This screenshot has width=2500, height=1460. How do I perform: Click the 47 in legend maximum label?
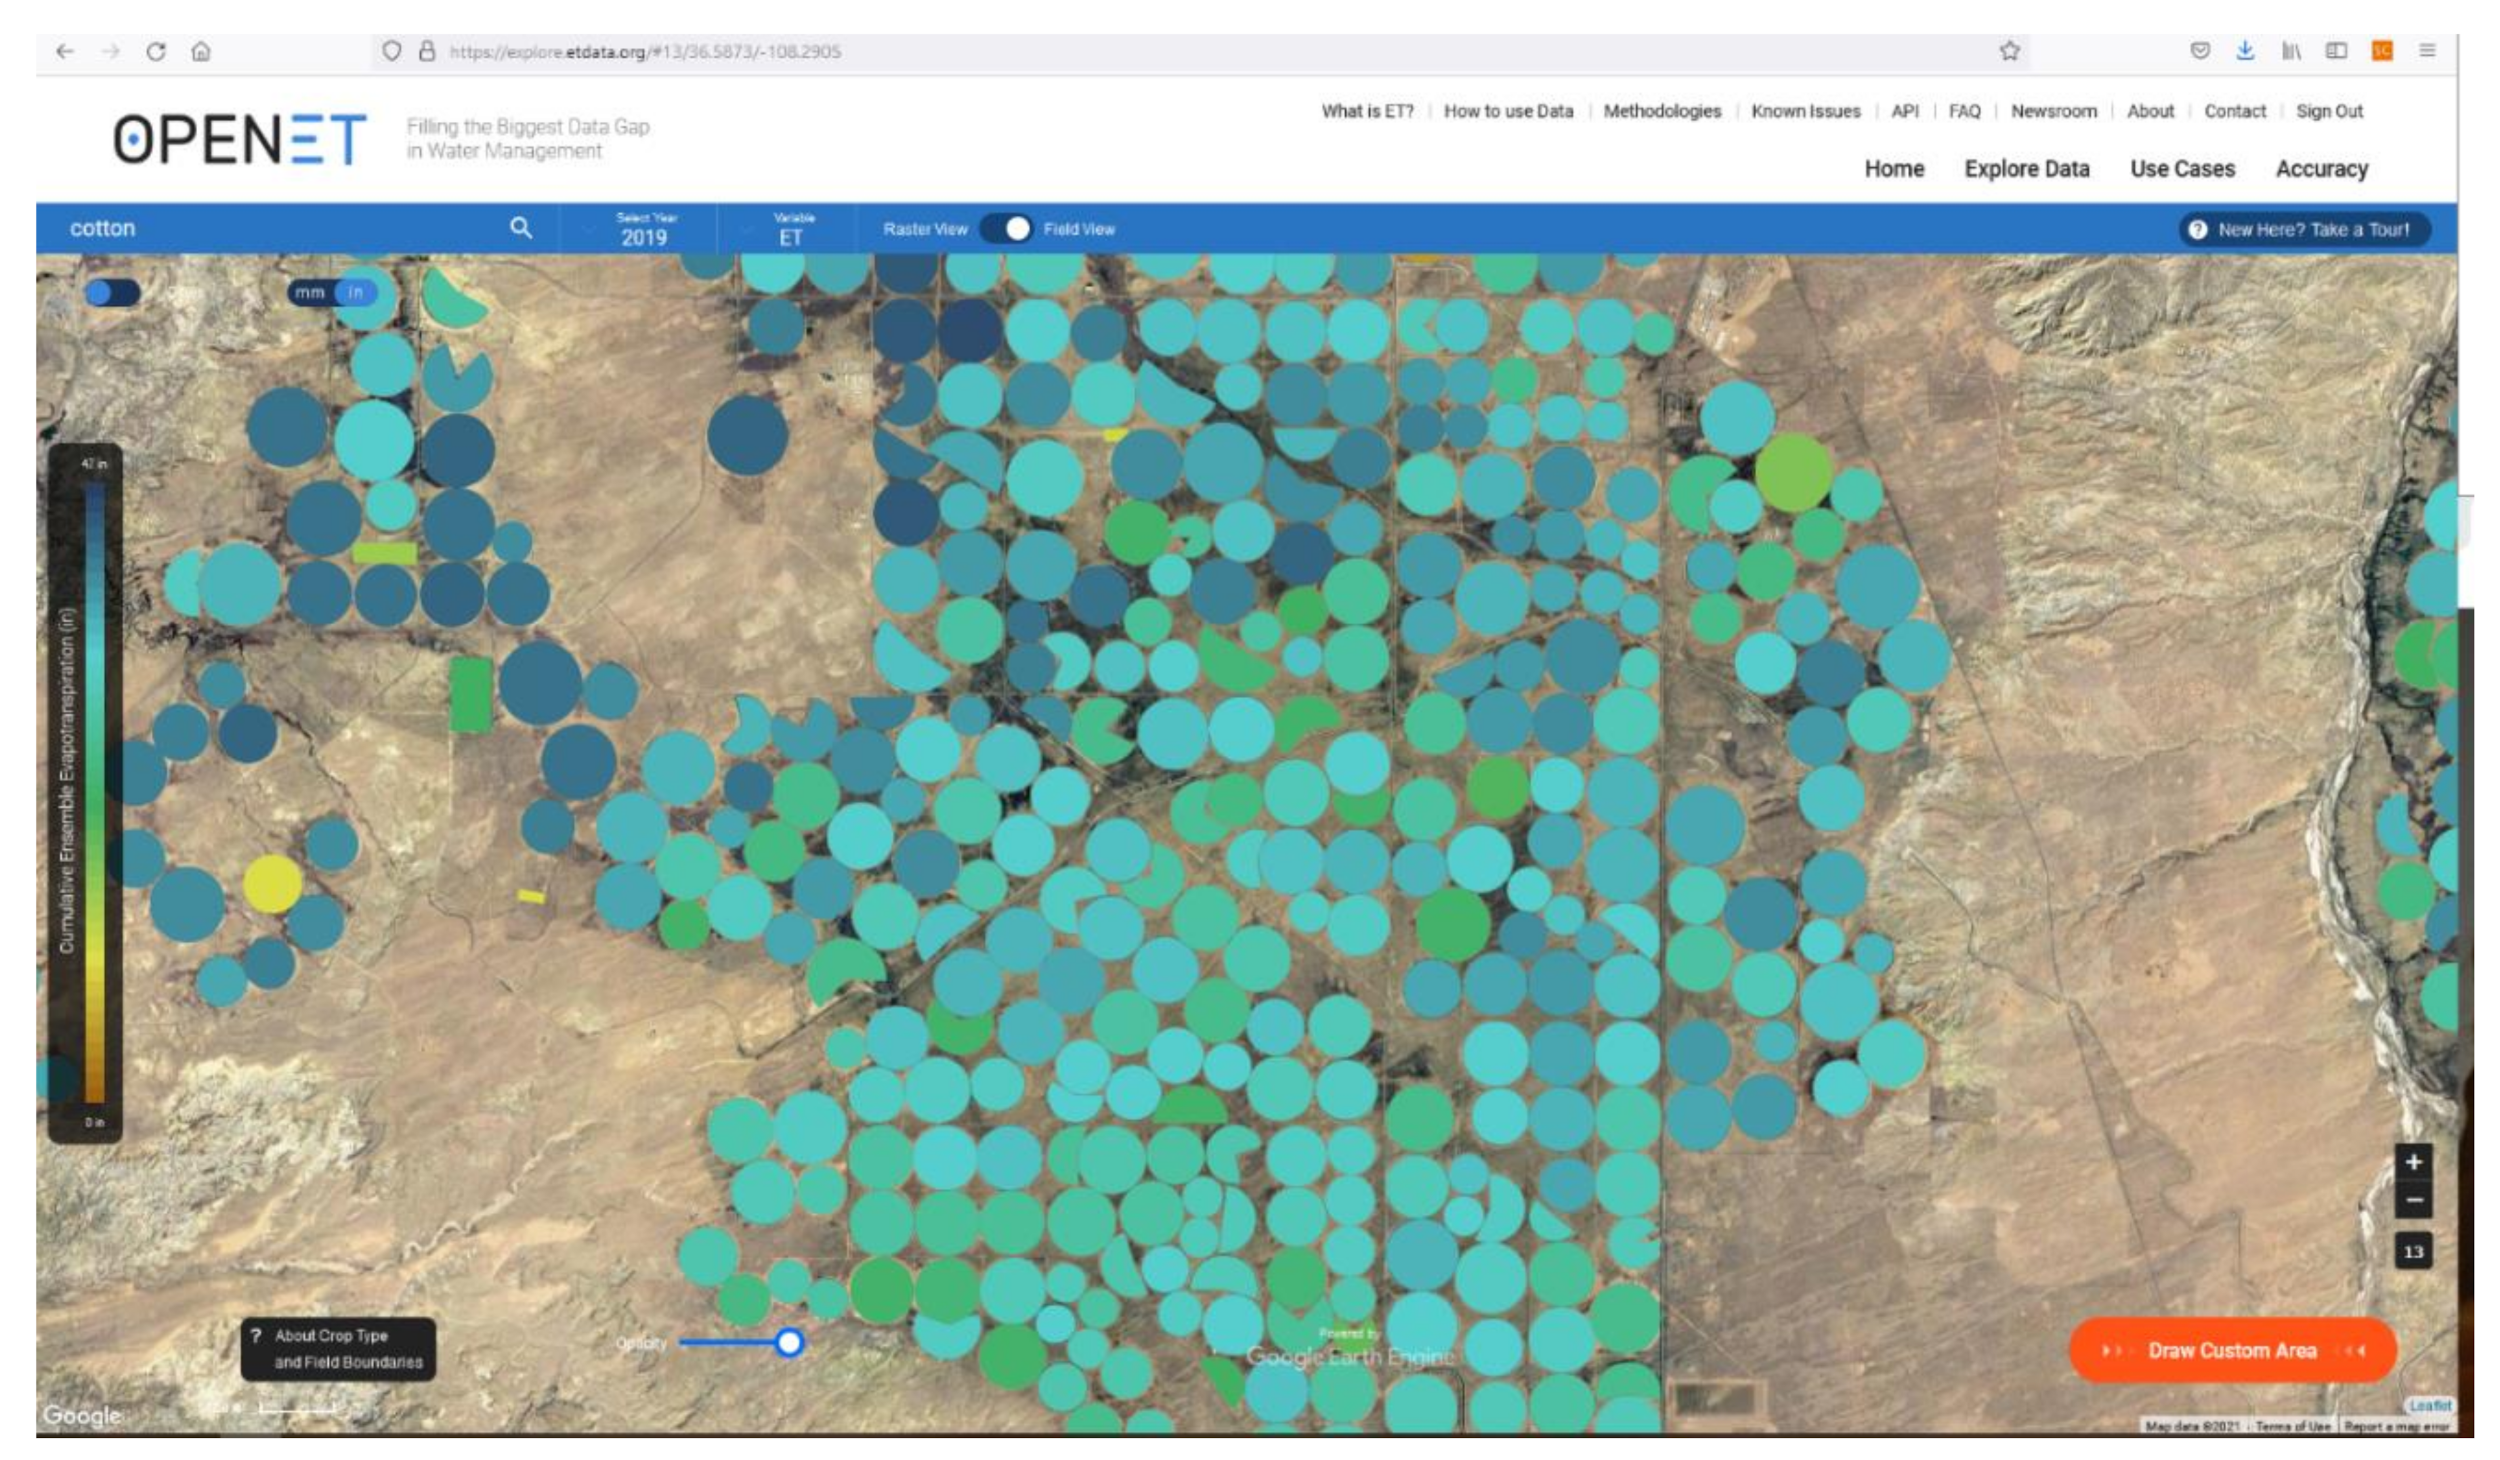click(94, 464)
